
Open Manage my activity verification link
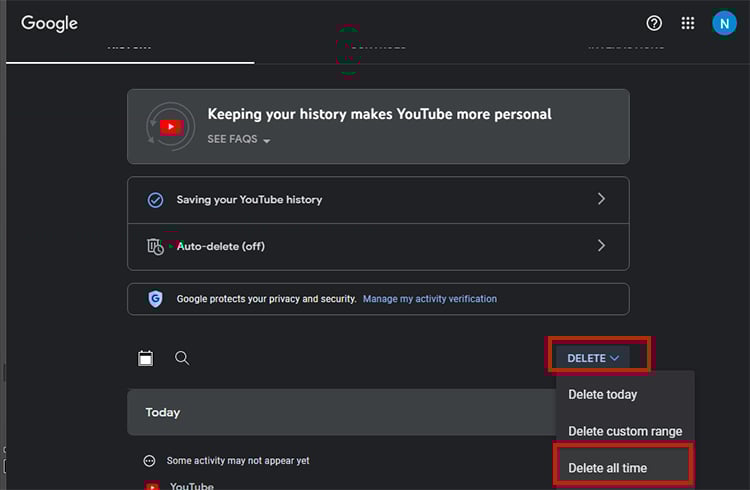(430, 299)
